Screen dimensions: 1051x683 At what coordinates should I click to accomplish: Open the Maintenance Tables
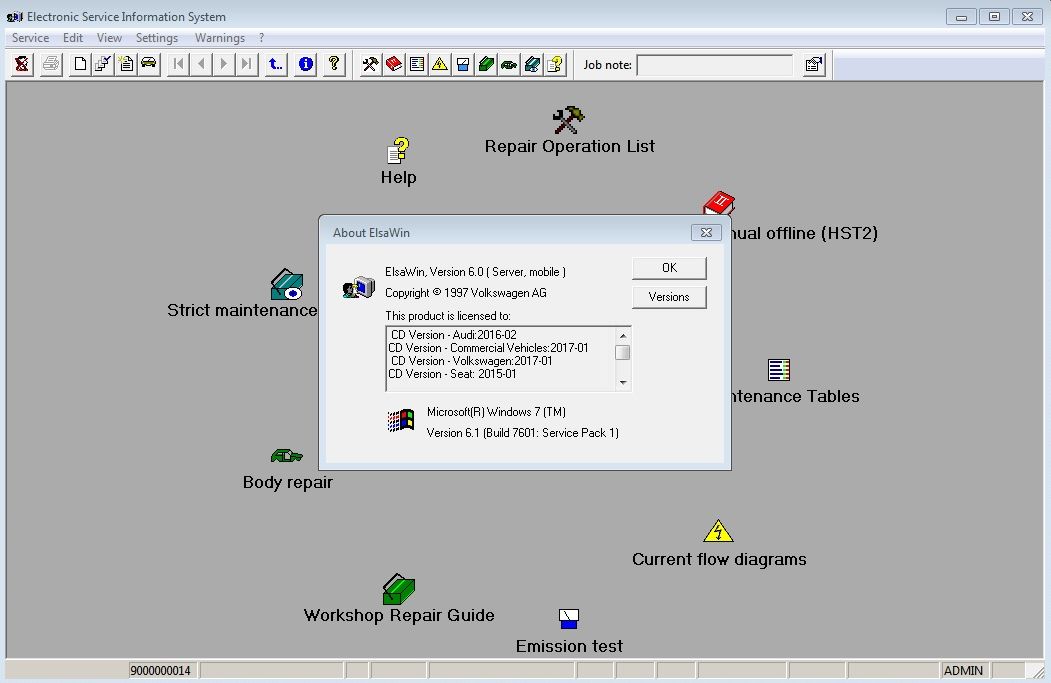tap(778, 371)
